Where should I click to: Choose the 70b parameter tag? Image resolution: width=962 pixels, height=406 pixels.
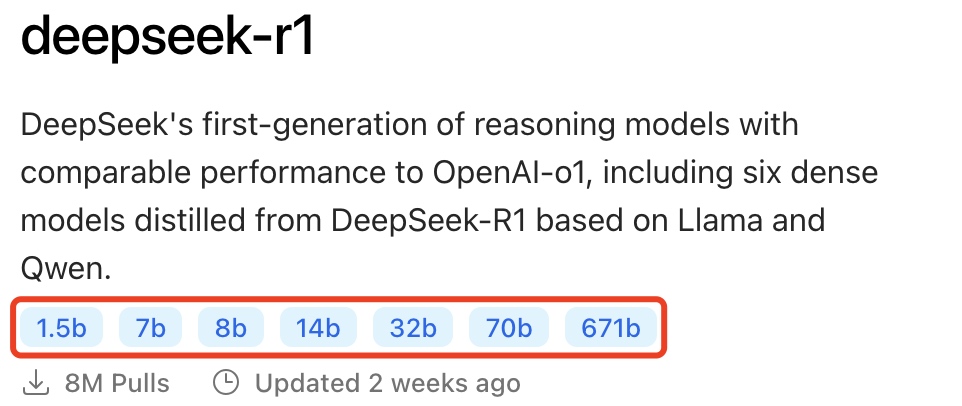coord(509,327)
